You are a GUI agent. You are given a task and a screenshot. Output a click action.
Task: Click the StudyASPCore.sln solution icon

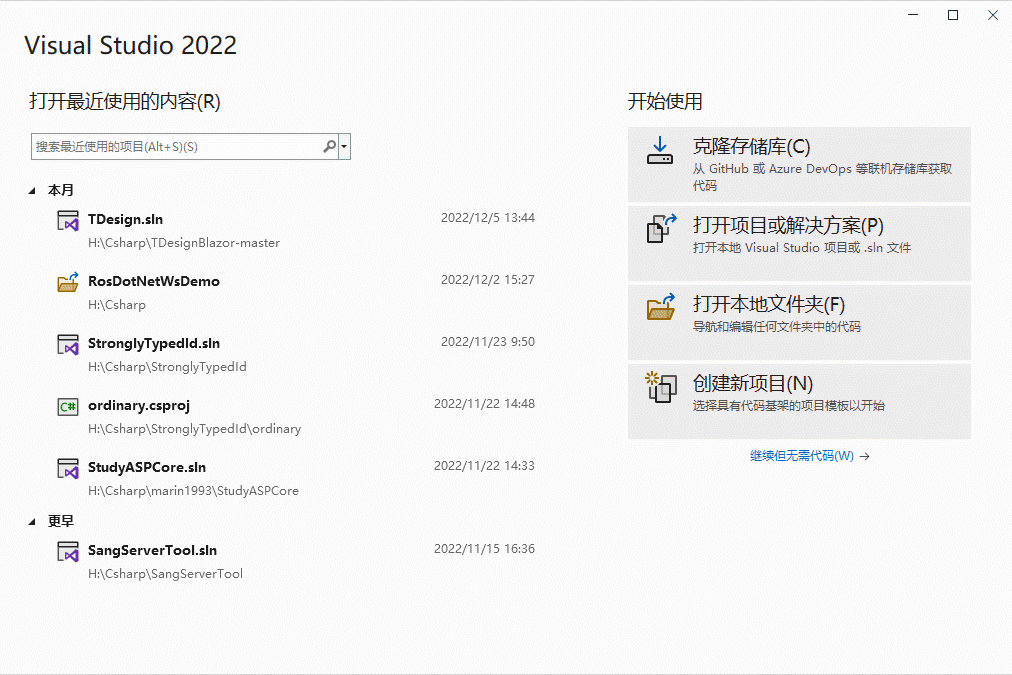coord(67,467)
